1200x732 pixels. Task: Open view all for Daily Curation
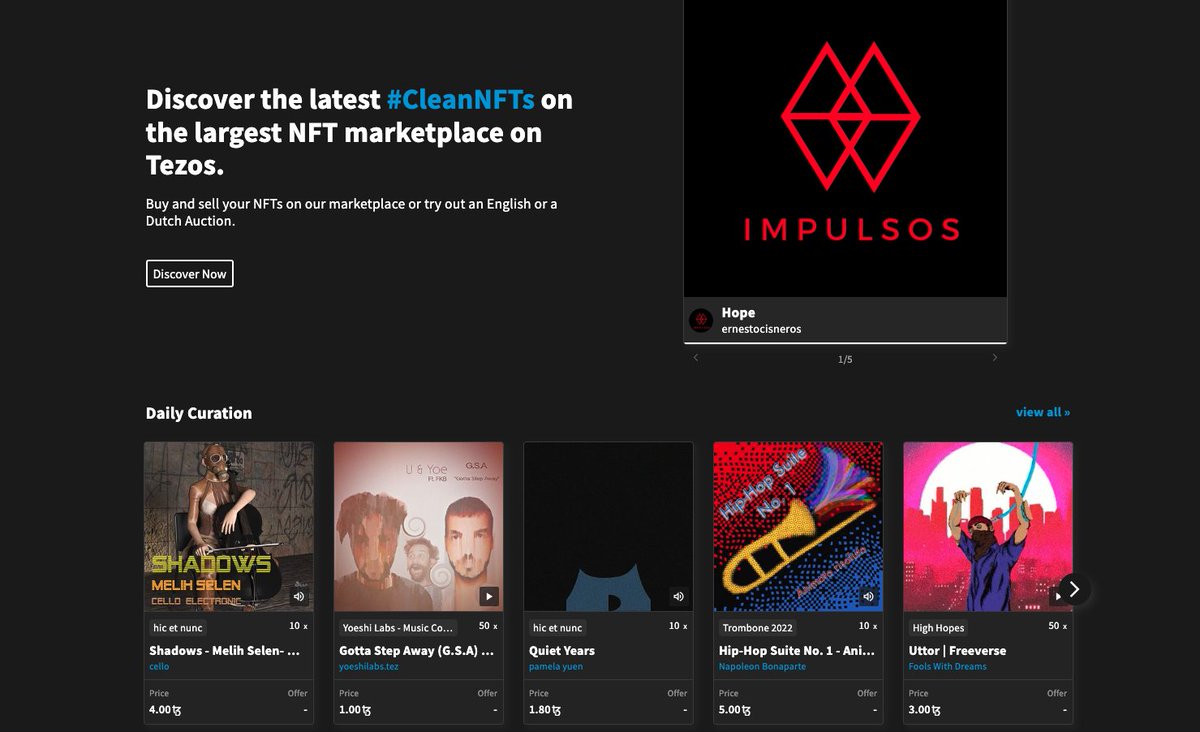tap(1043, 411)
